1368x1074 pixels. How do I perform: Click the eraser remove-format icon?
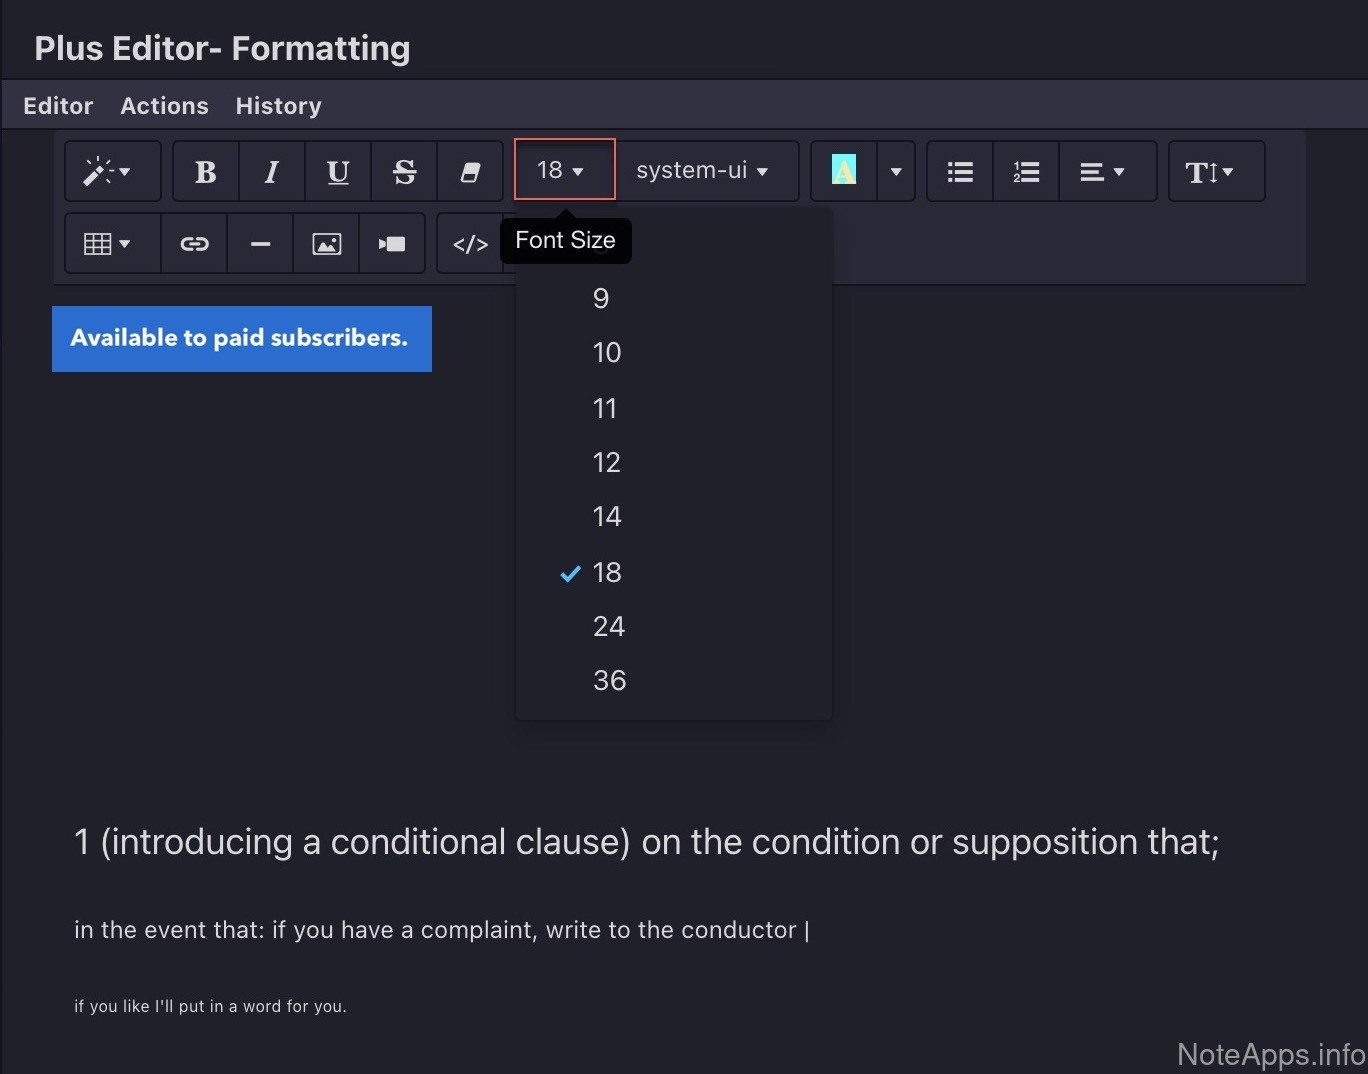(469, 172)
